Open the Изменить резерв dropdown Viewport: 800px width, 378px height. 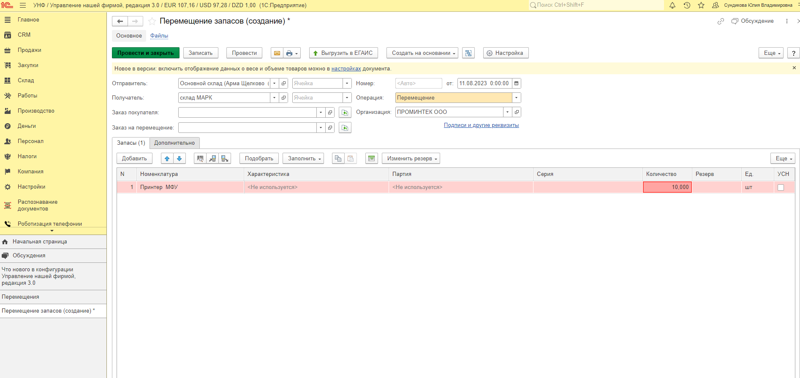tap(411, 159)
